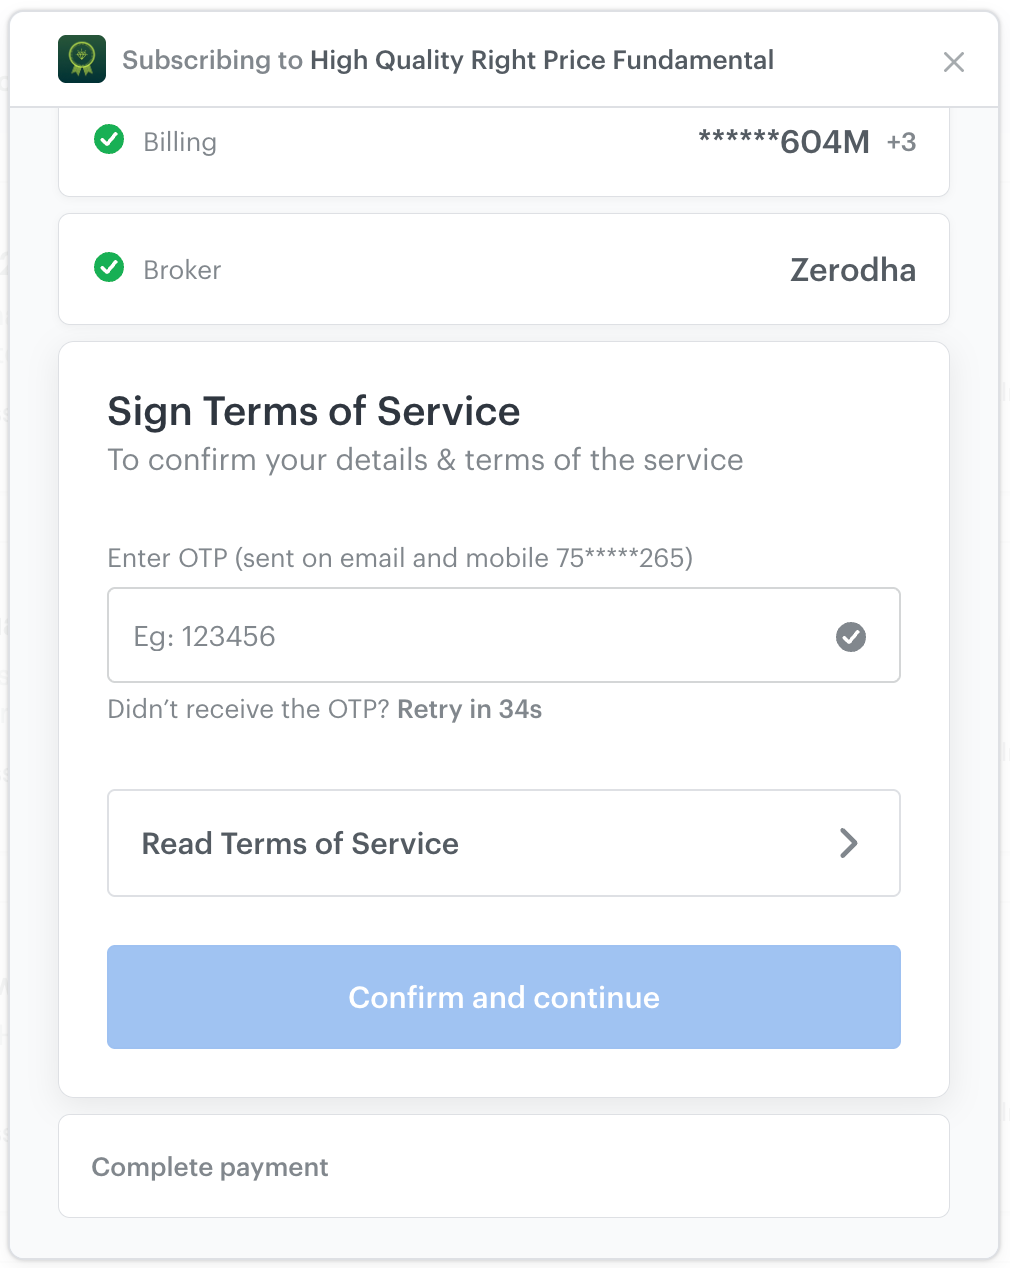Click the grey tick icon in OTP field

coord(851,636)
